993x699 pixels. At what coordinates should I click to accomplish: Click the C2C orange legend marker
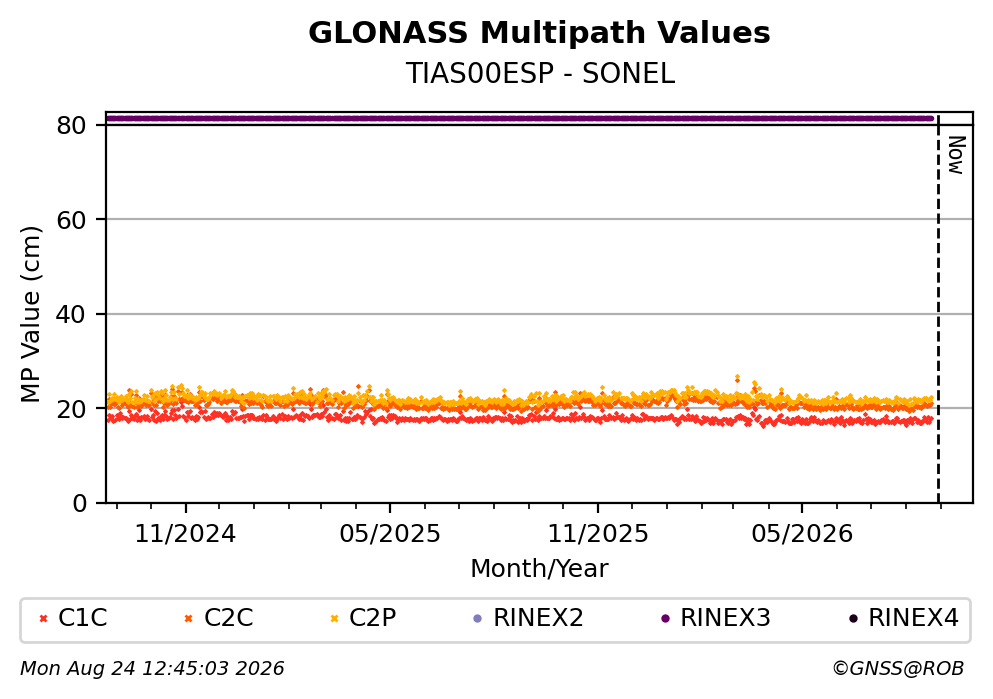coord(188,619)
